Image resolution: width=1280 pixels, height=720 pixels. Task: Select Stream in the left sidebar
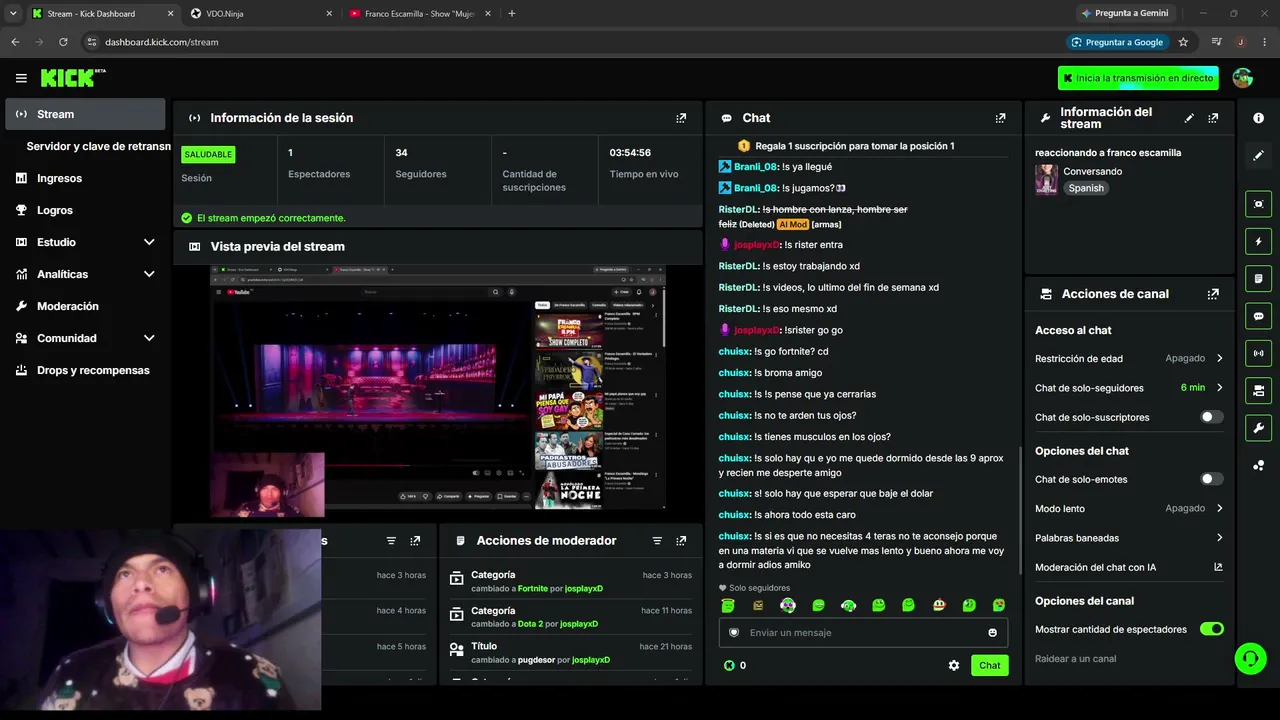point(85,114)
